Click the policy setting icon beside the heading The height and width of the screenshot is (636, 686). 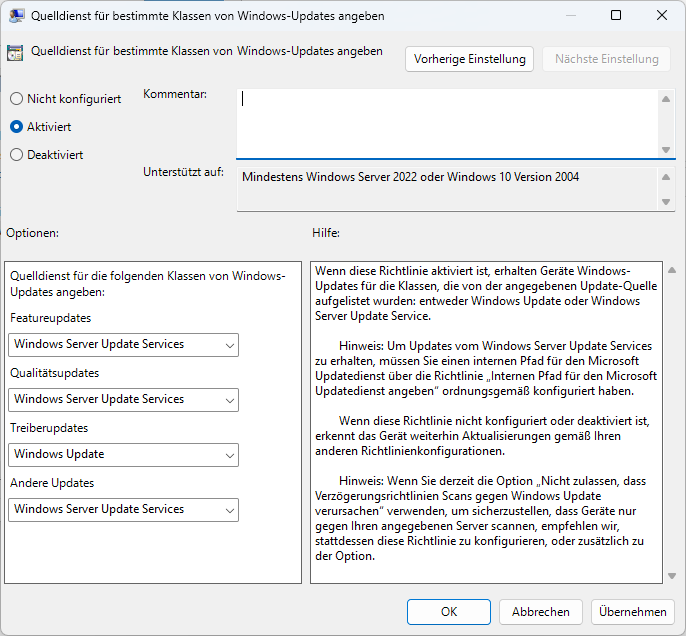(x=15, y=53)
